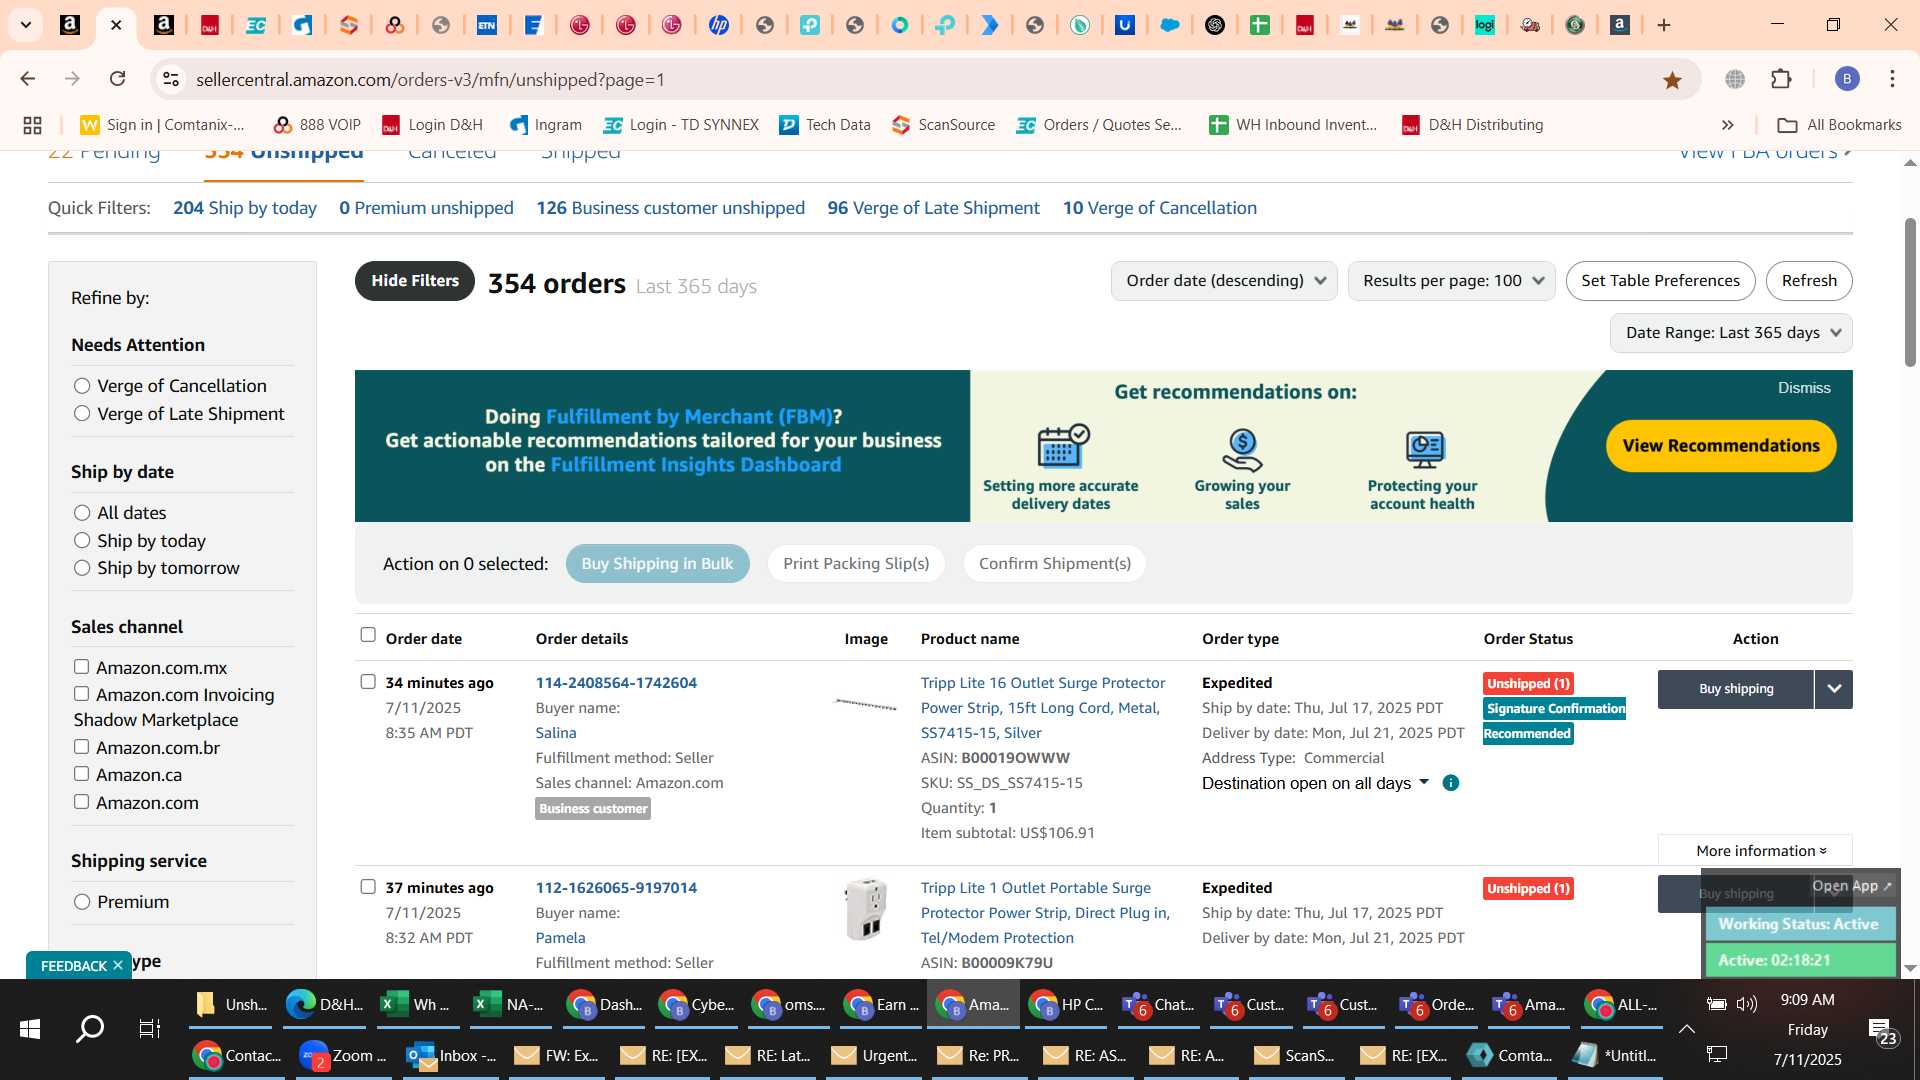Switch to Pending orders tab
Image resolution: width=1920 pixels, height=1080 pixels.
tap(104, 153)
